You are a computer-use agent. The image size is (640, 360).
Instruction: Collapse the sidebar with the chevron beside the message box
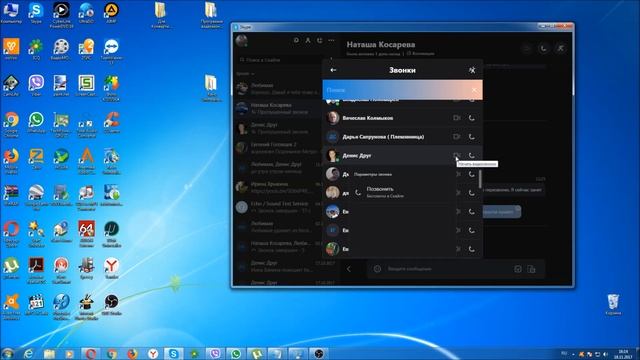[349, 269]
